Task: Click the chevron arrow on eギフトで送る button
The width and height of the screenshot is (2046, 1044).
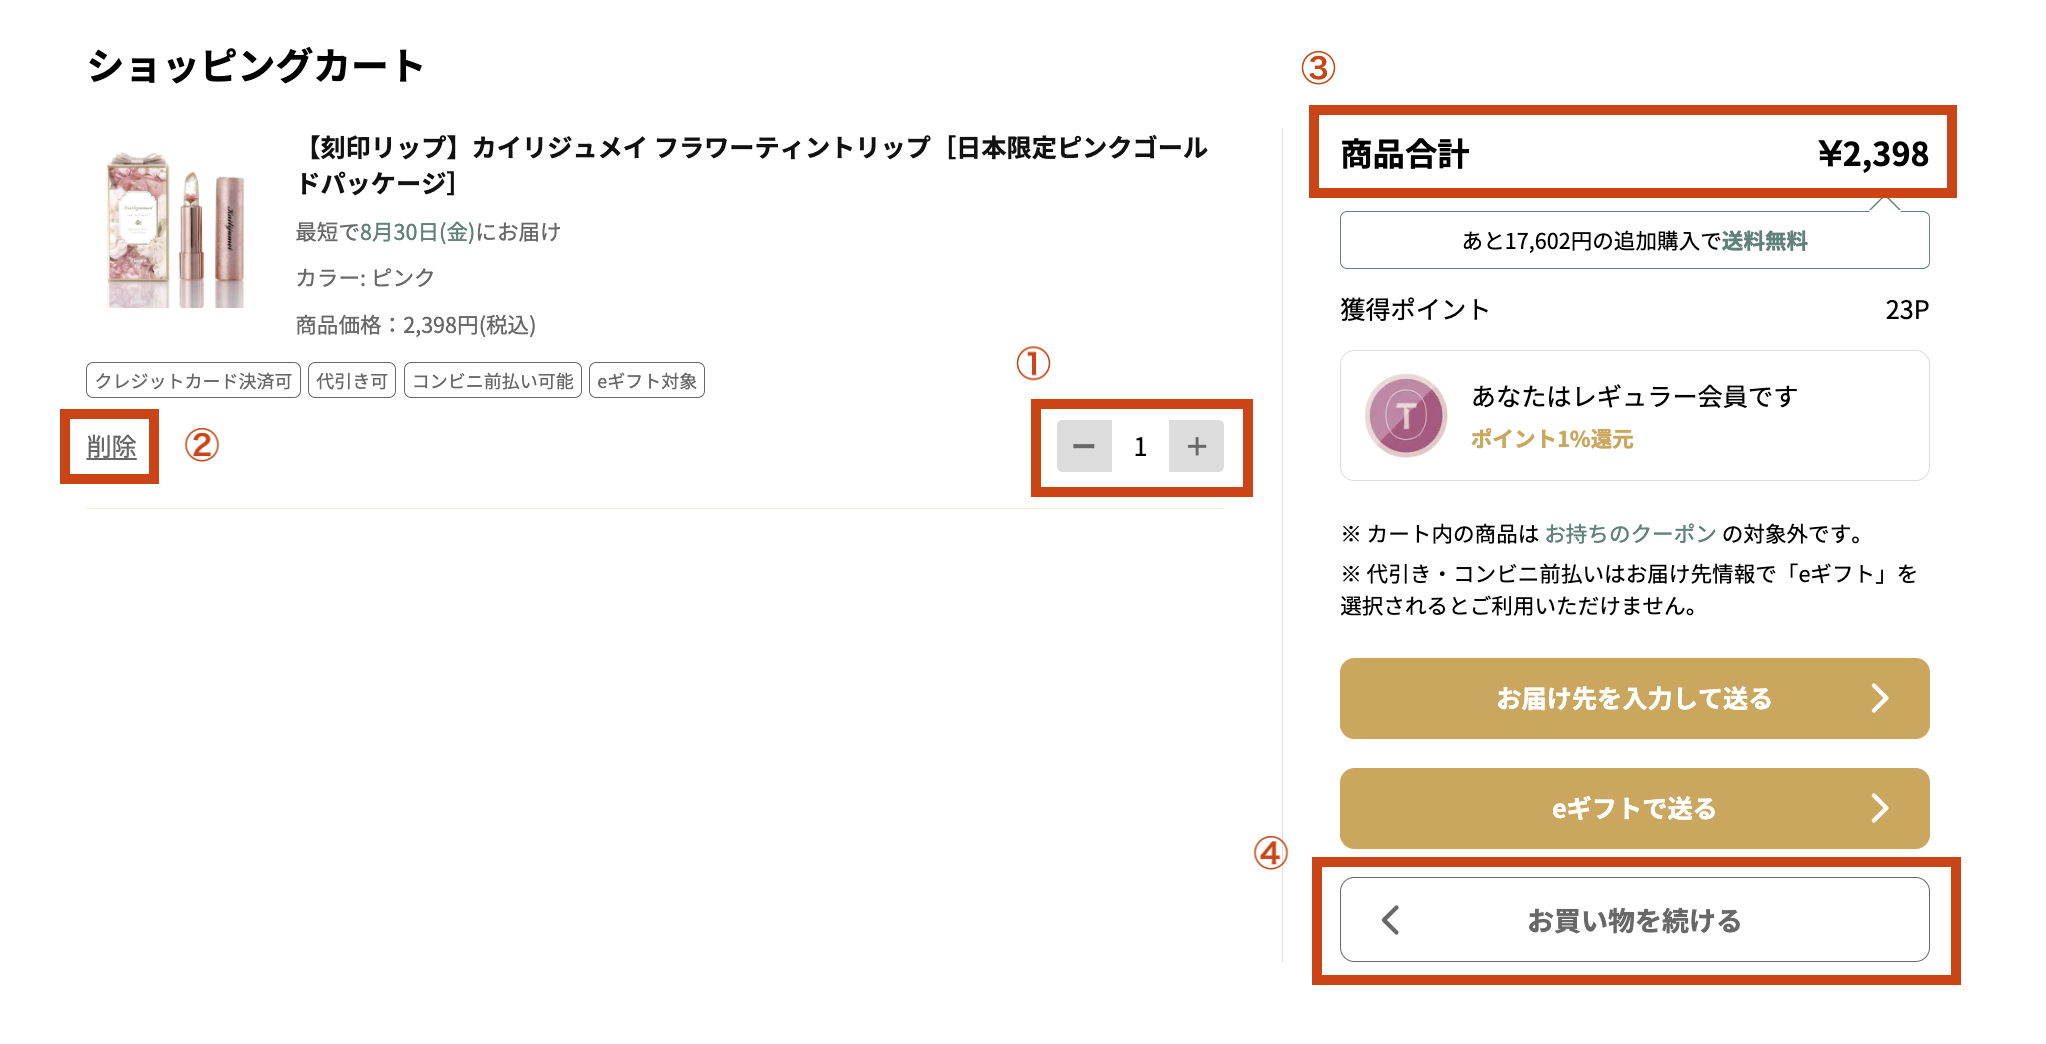Action: [x=1882, y=808]
